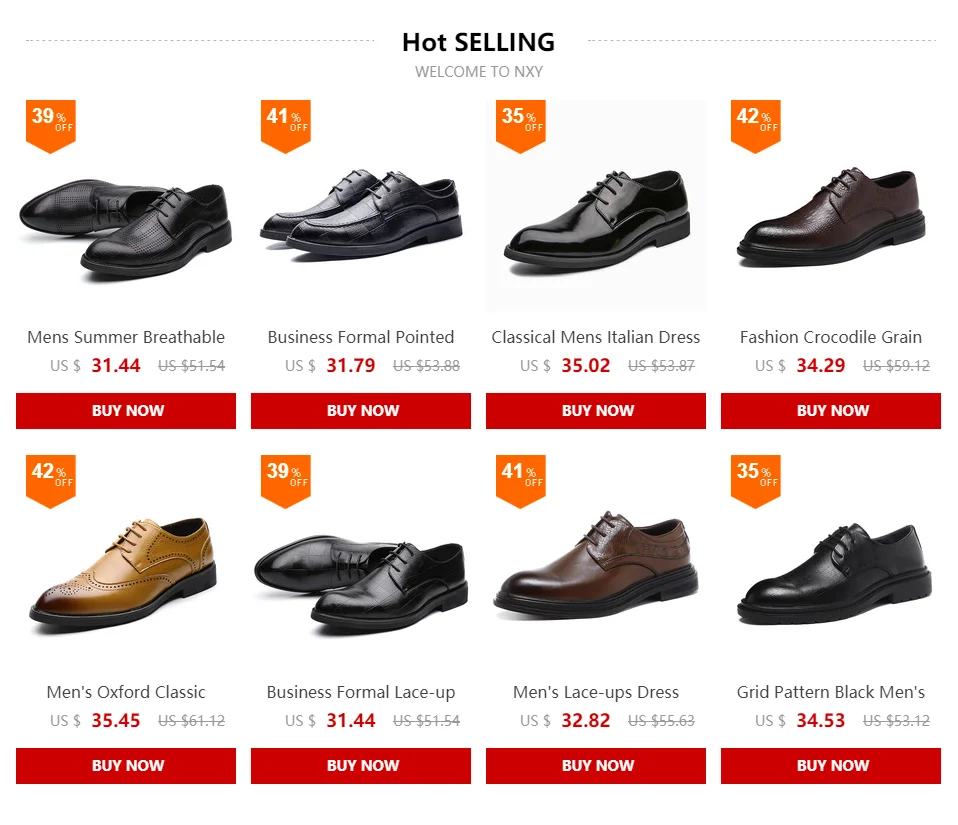958x825 pixels.
Task: Open the brown Men's Lace-ups Dress shoe image
Action: (596, 570)
